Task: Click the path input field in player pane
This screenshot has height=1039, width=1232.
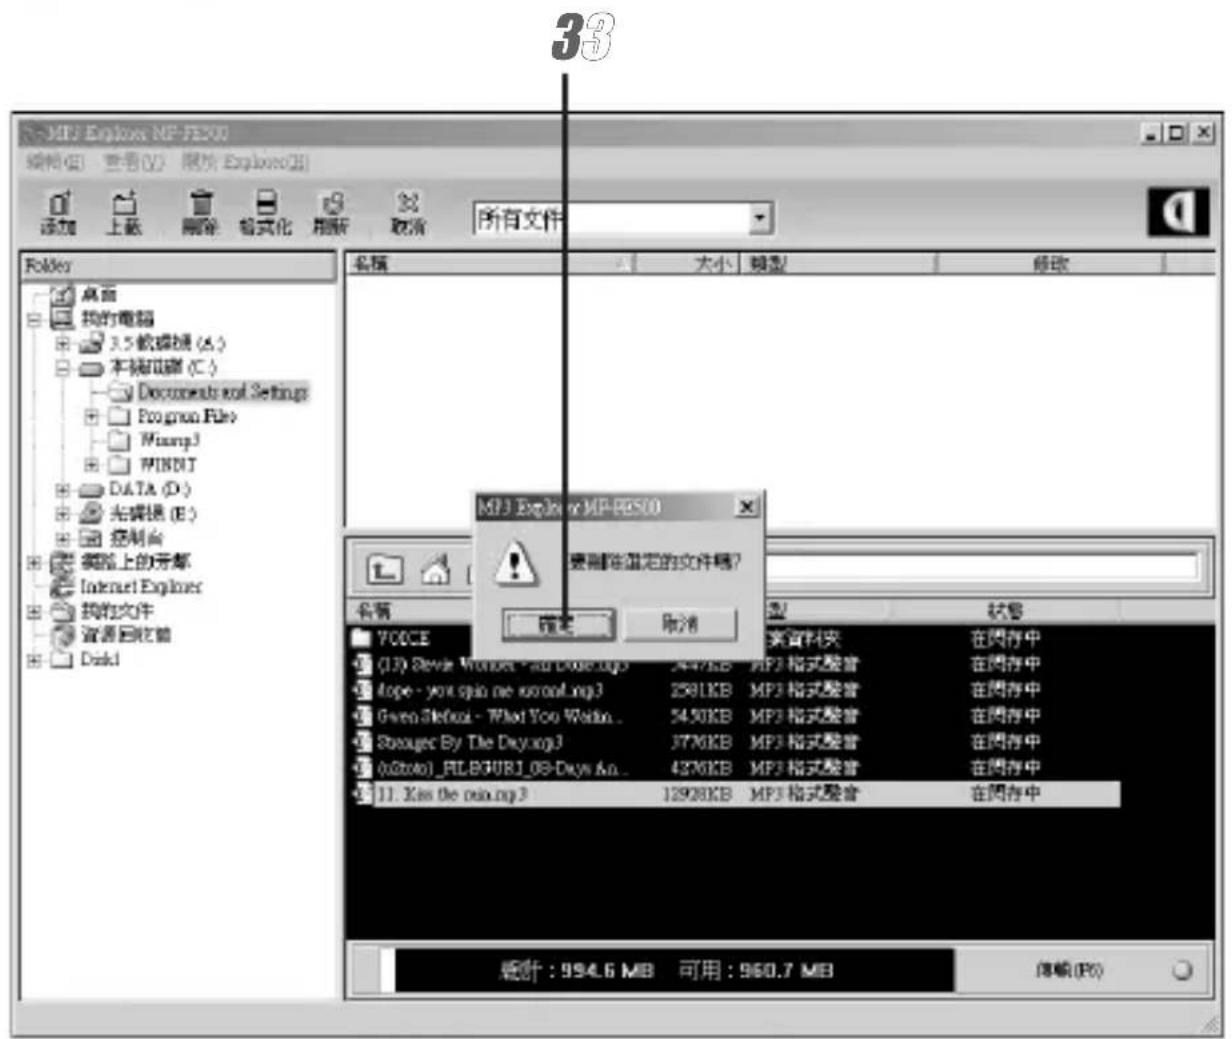Action: 982,568
